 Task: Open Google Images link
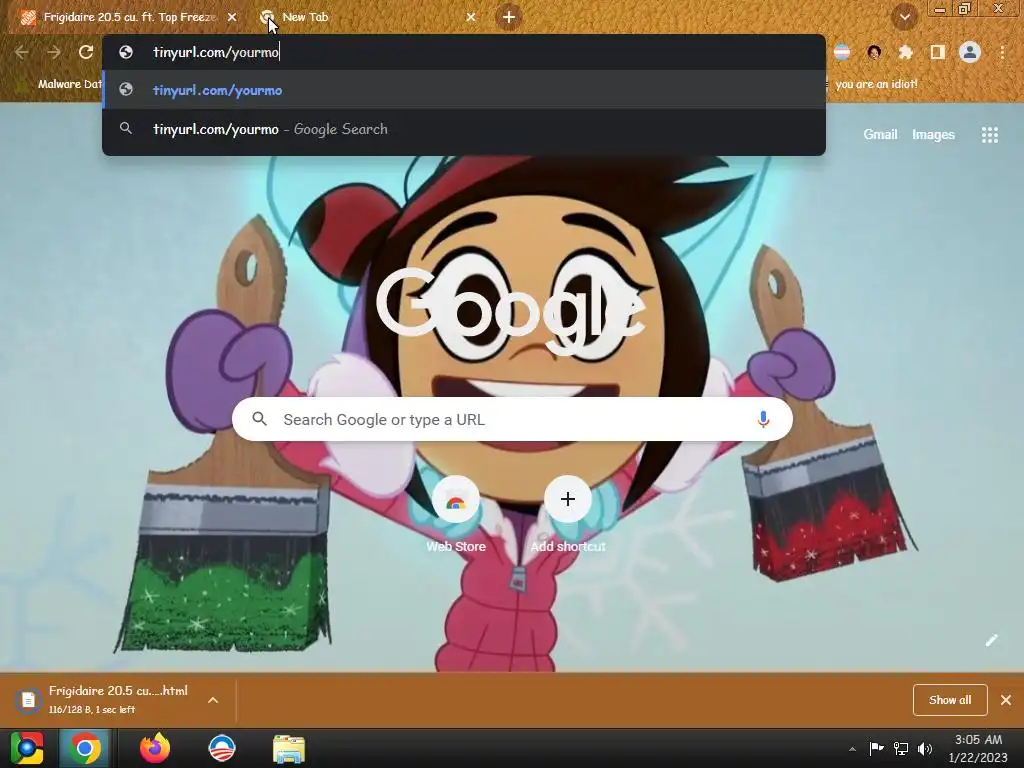933,135
